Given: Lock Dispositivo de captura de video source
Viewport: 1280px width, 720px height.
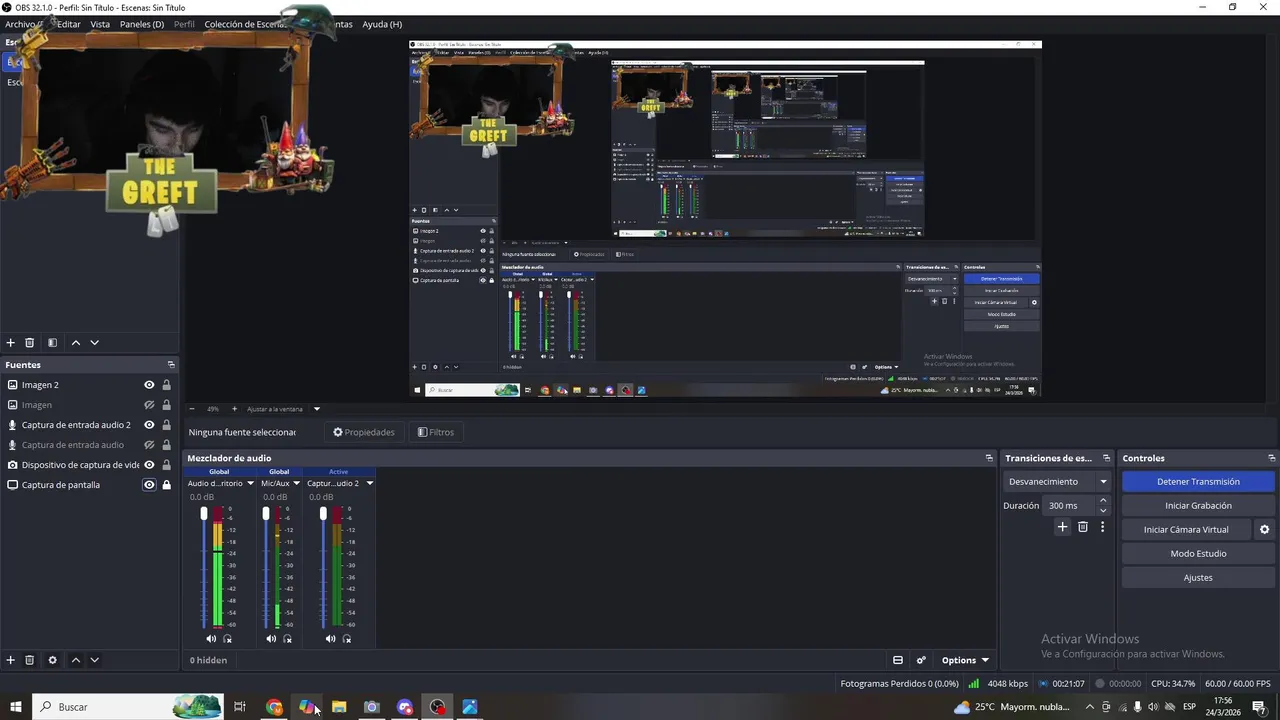Looking at the screenshot, I should 166,465.
